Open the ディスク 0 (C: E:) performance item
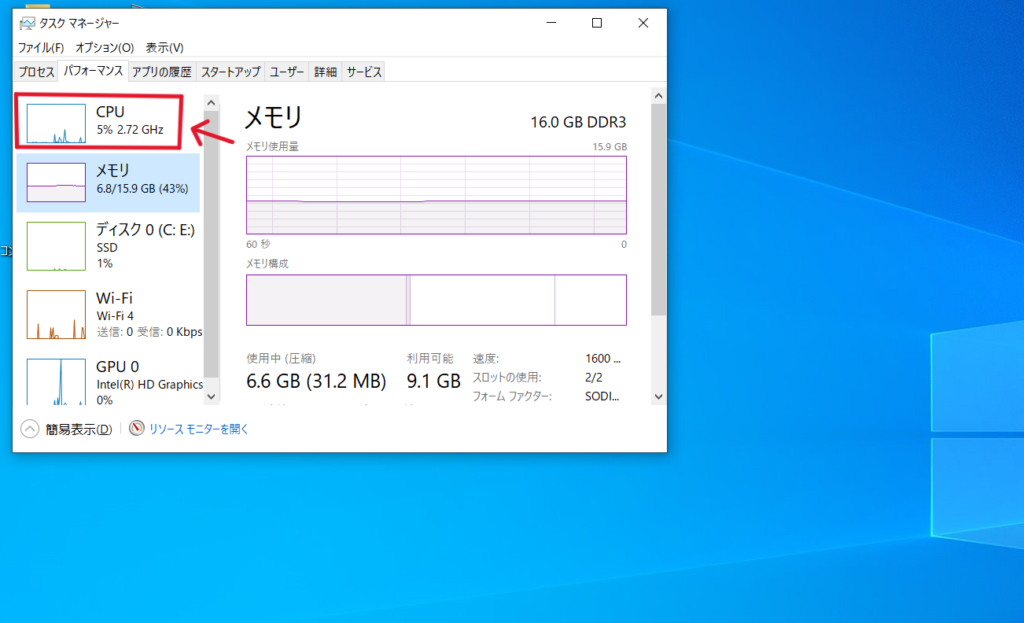 pos(108,245)
